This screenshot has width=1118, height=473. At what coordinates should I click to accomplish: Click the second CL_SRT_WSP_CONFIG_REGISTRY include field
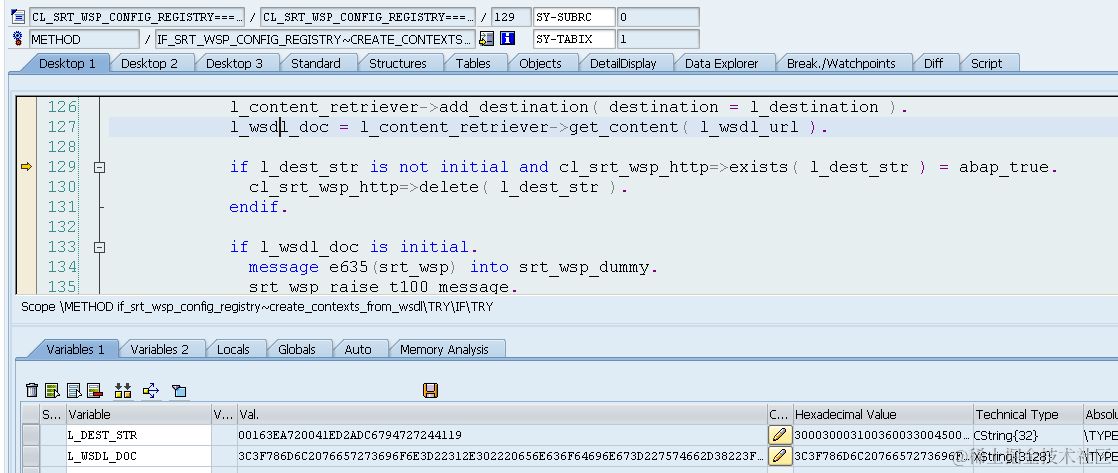click(368, 18)
